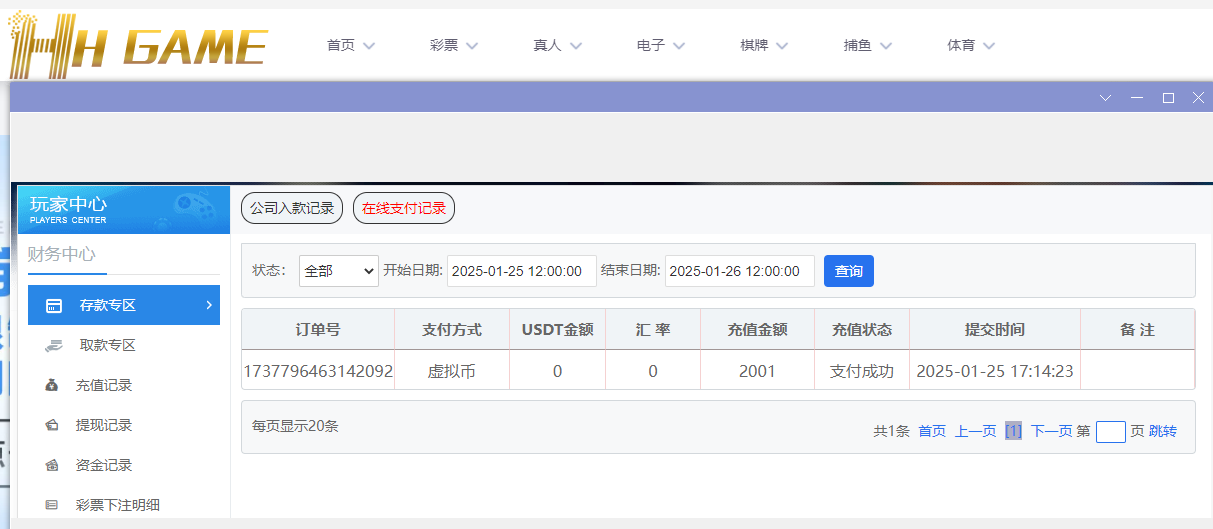Click the icon beside 提现记录
Image resolution: width=1213 pixels, height=529 pixels.
52,425
